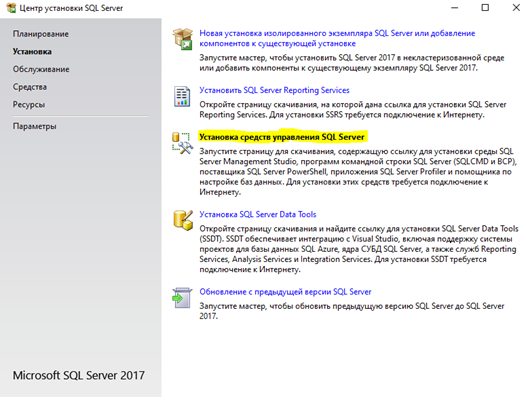
Task: Open Средства section
Action: tap(30, 87)
